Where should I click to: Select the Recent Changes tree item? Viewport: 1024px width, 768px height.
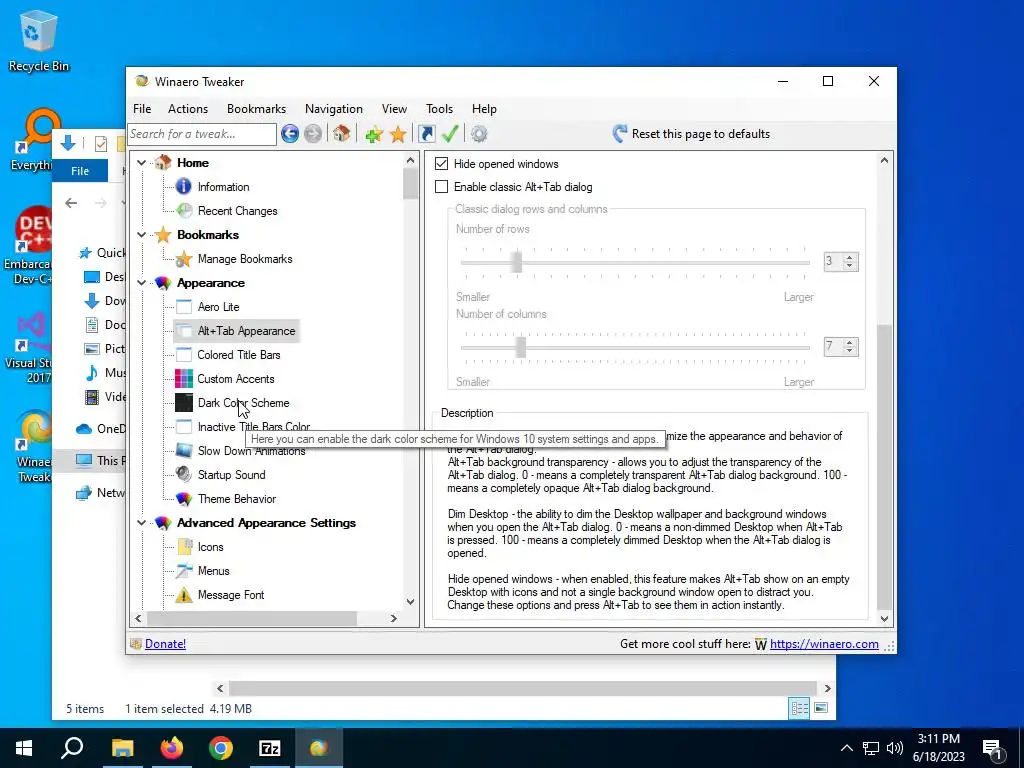[x=237, y=211]
